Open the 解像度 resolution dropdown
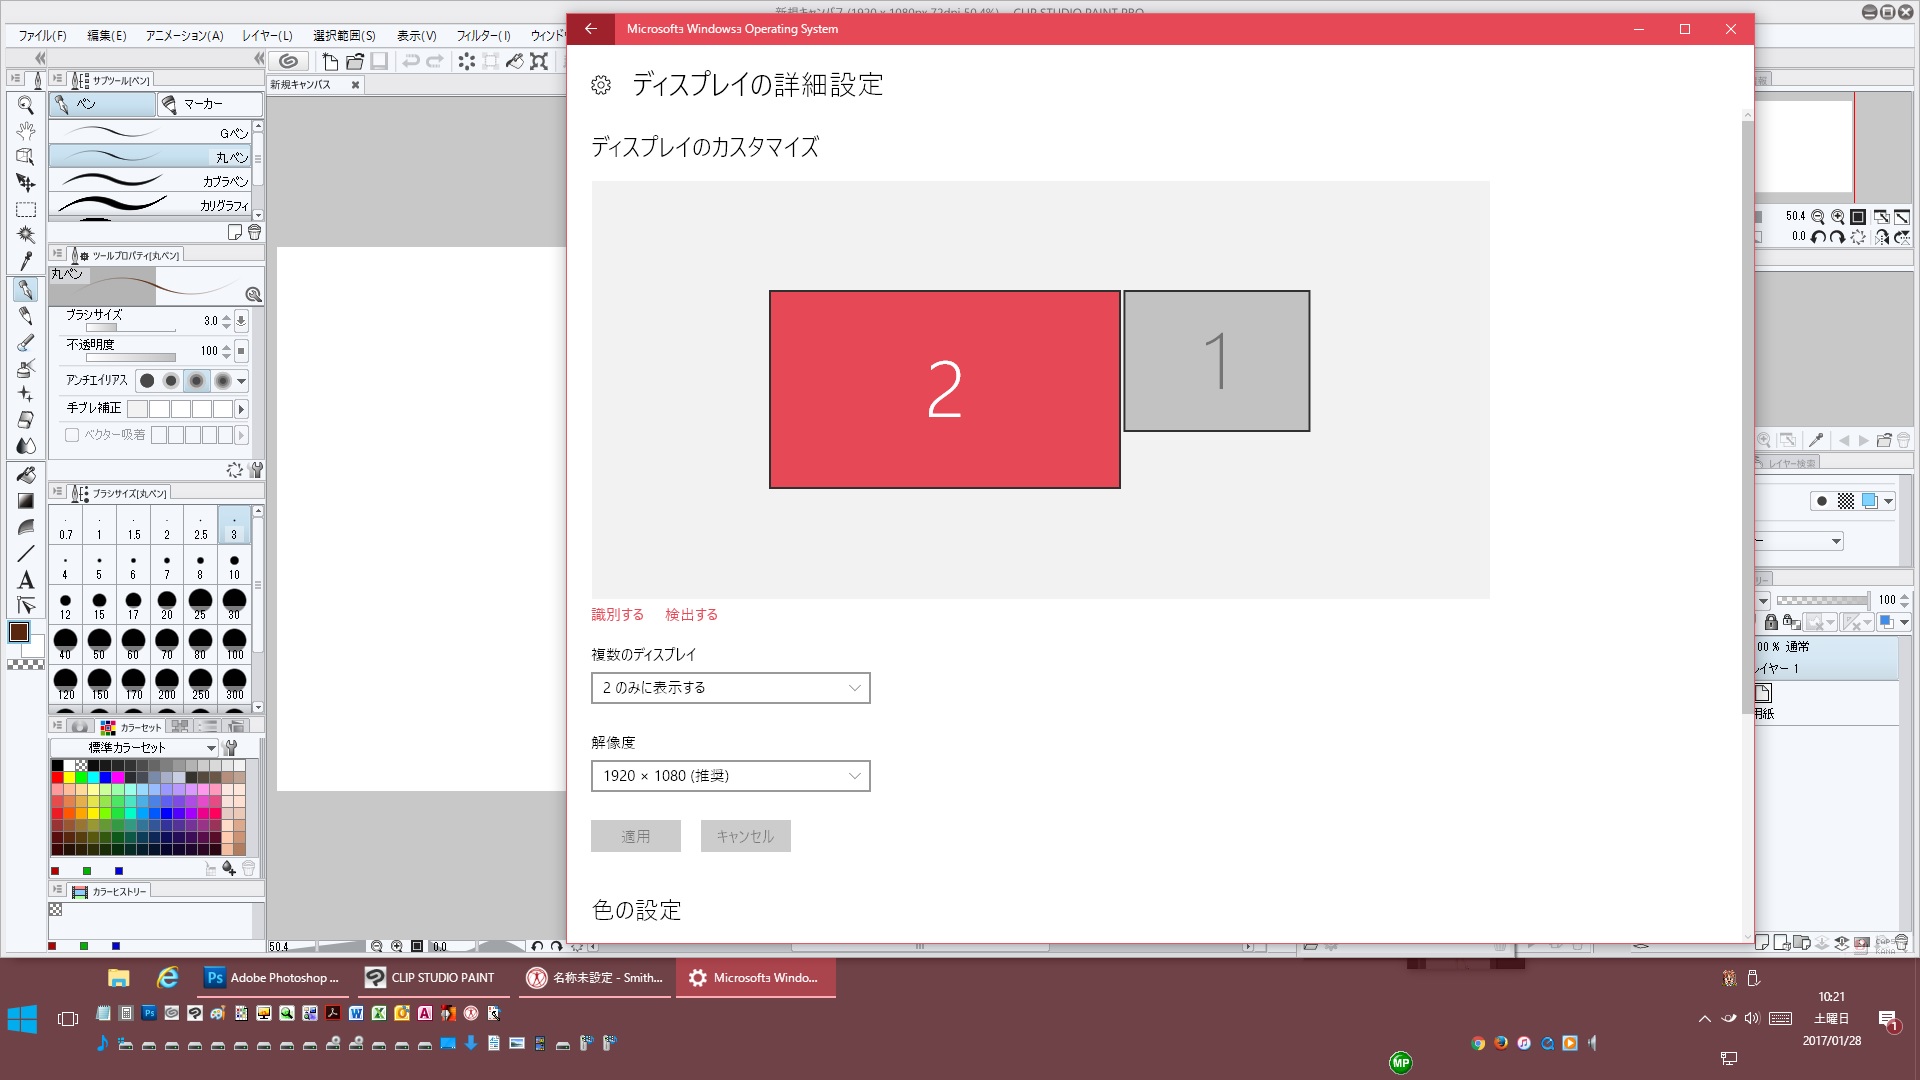 click(730, 776)
